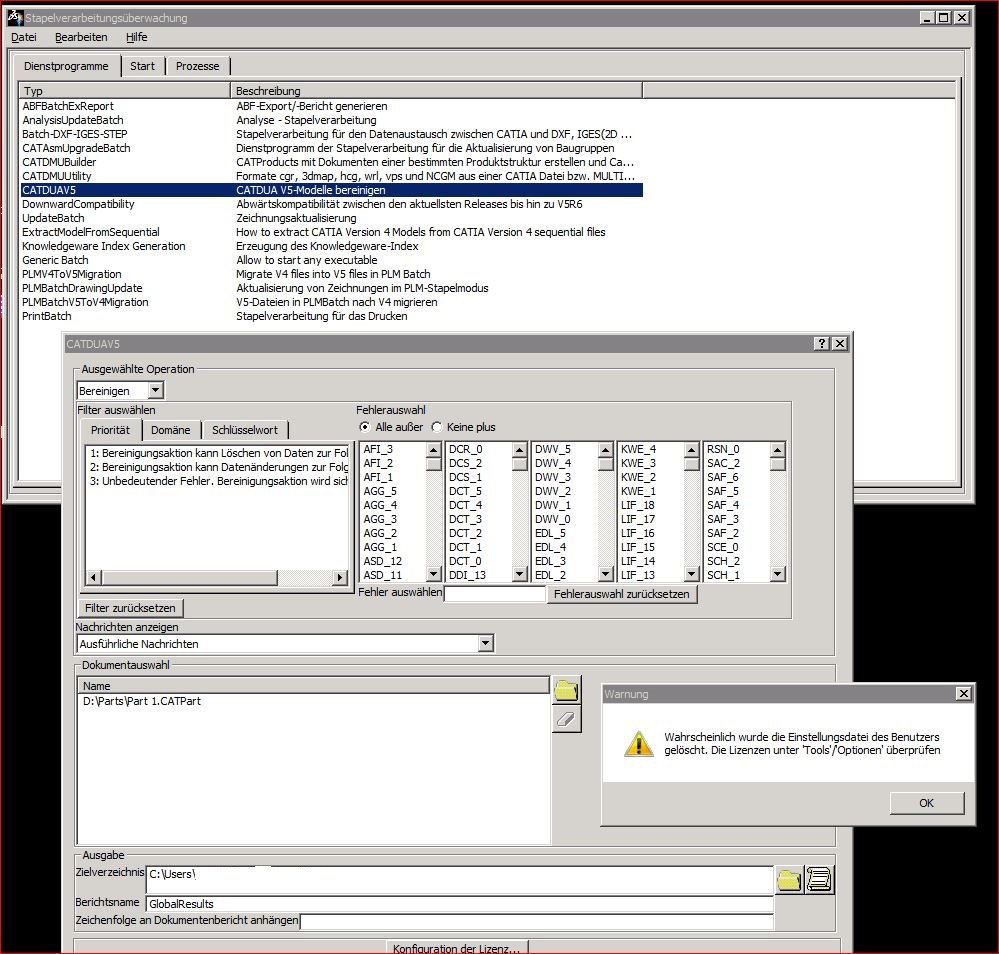Select the AnalysisUpdateBatch utility
Screen dimensions: 999x954
tap(331, 120)
